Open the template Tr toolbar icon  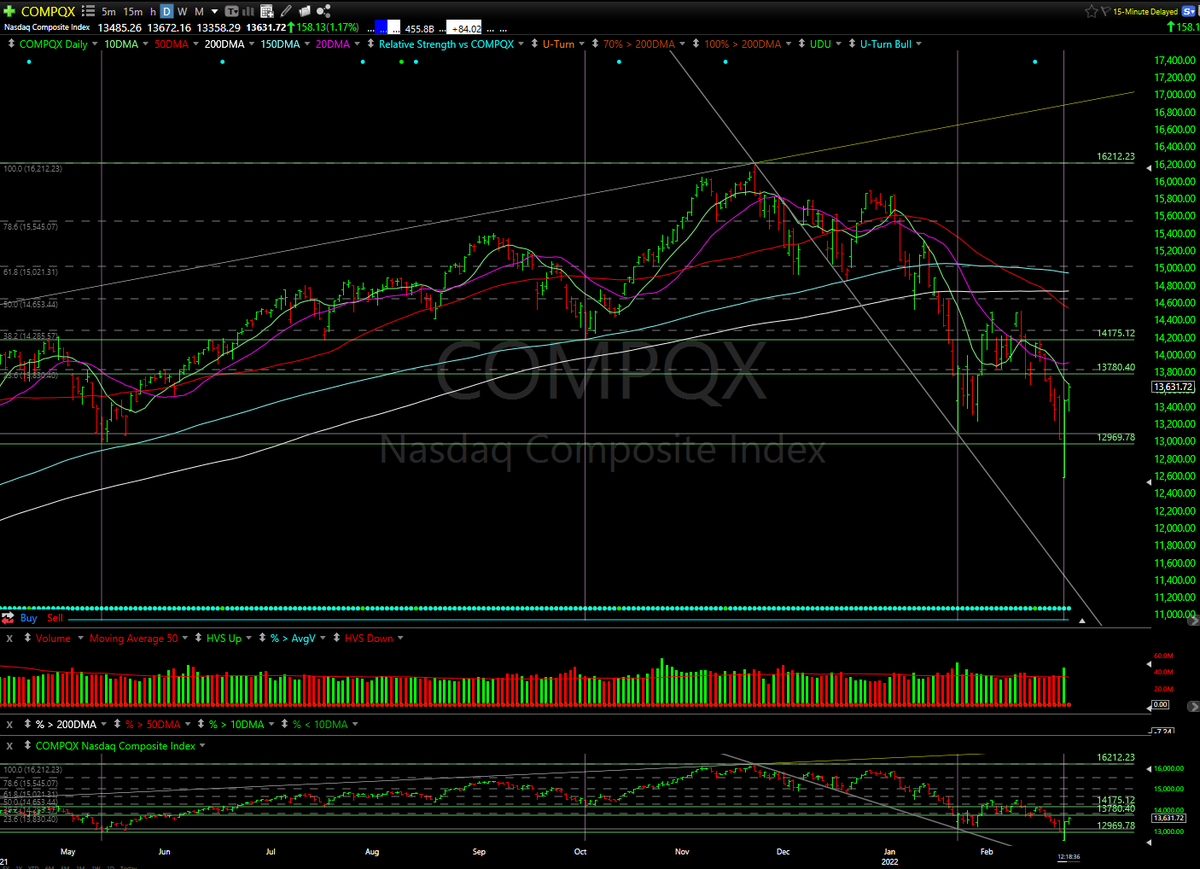pyautogui.click(x=232, y=11)
